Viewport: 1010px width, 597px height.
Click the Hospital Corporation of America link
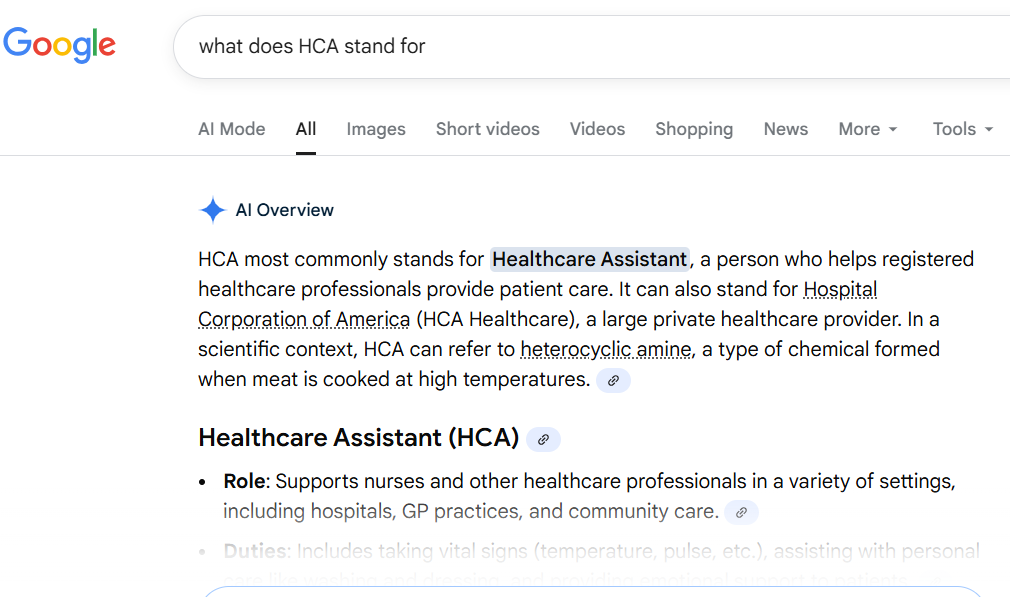point(304,320)
